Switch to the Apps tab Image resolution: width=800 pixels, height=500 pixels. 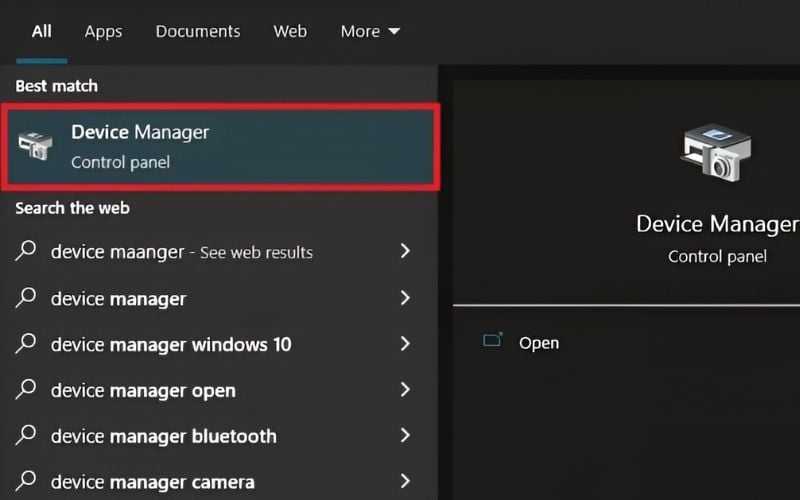103,32
